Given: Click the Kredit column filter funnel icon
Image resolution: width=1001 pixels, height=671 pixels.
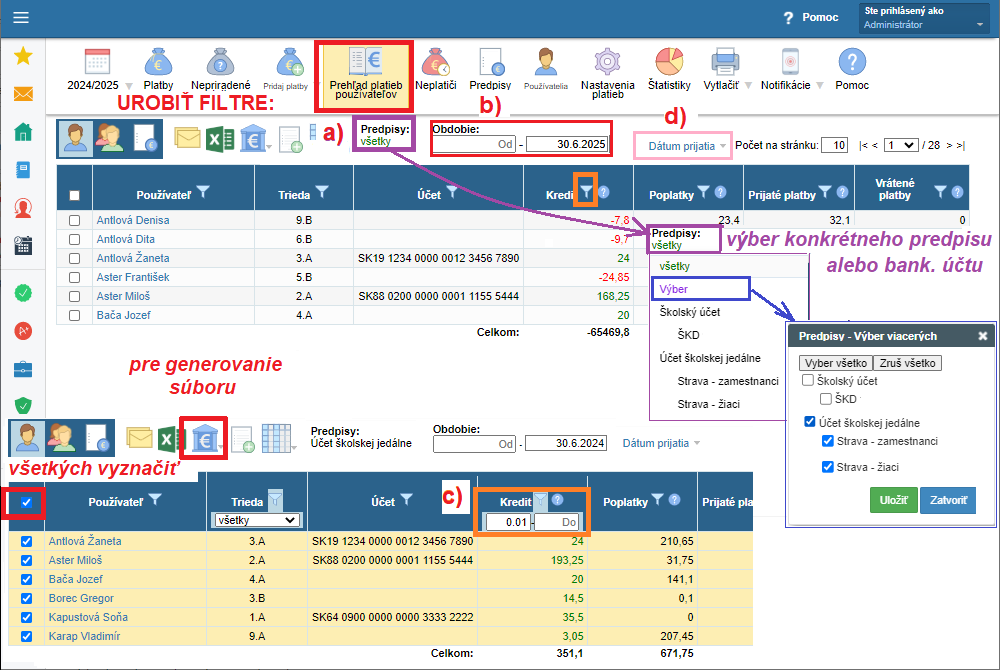Looking at the screenshot, I should (586, 190).
